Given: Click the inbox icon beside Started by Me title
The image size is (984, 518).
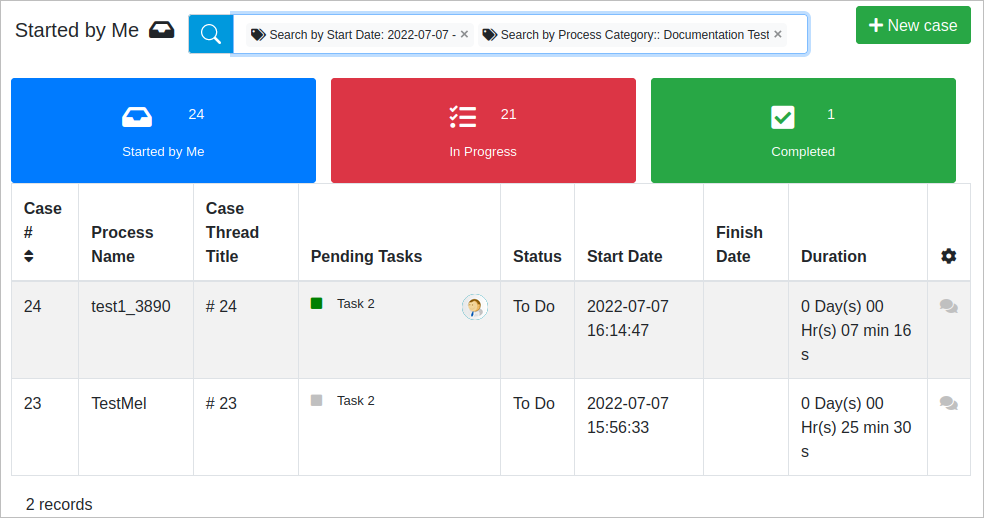Looking at the screenshot, I should click(x=161, y=30).
